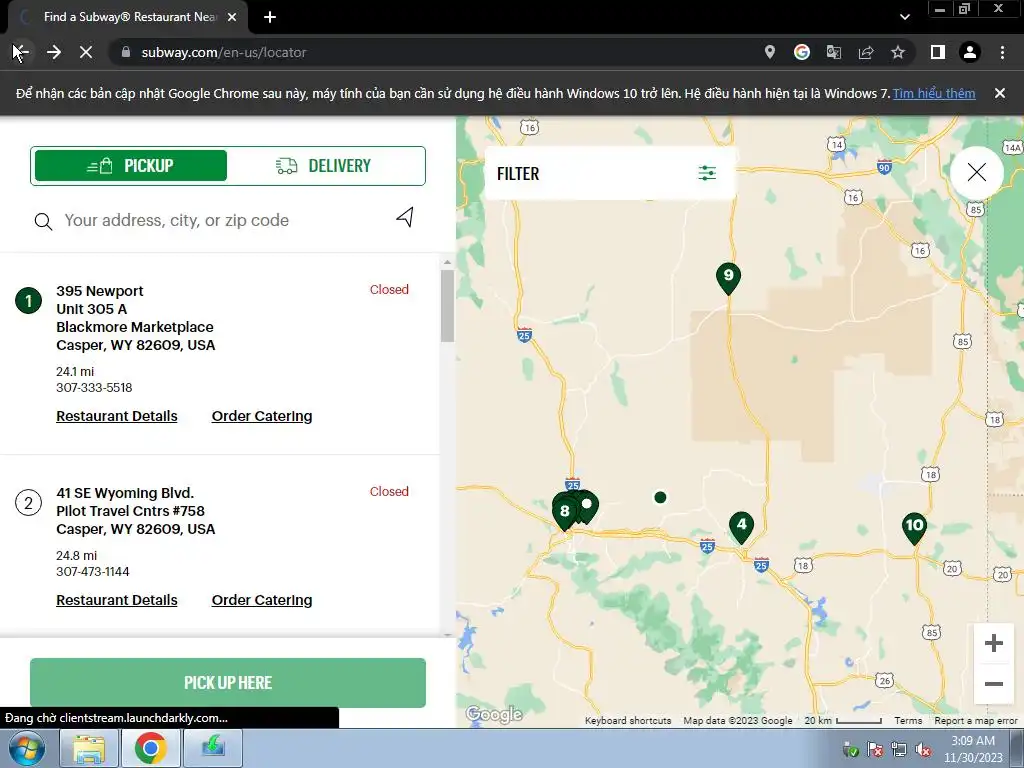
Task: Toggle the browser side panel
Action: click(x=937, y=52)
